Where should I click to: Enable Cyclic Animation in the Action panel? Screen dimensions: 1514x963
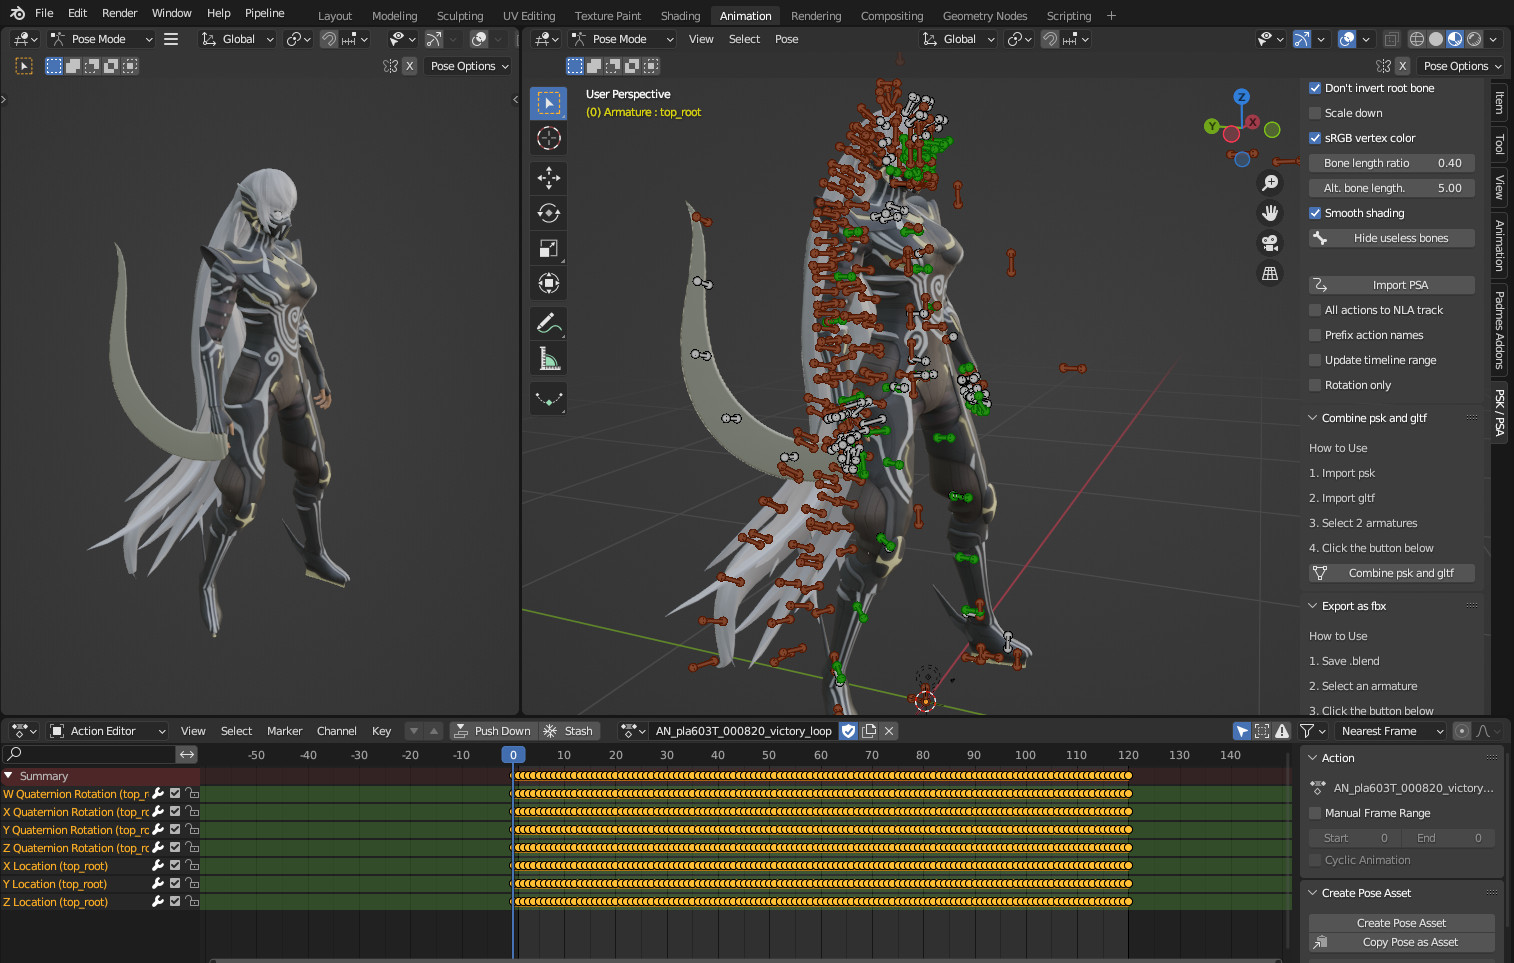coord(1315,859)
